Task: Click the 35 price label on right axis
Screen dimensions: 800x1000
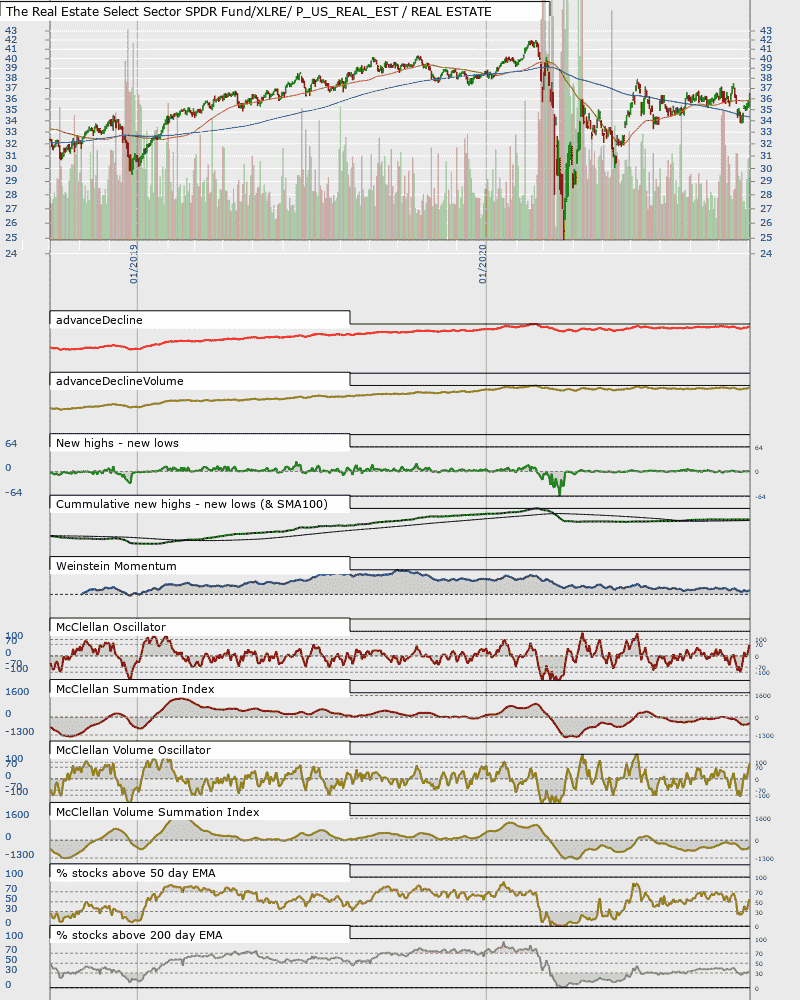Action: pos(766,110)
